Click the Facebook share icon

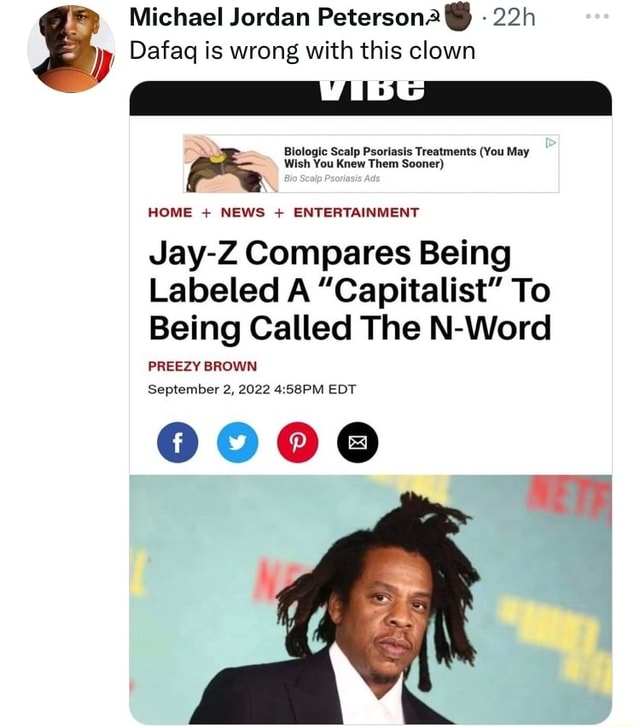178,442
